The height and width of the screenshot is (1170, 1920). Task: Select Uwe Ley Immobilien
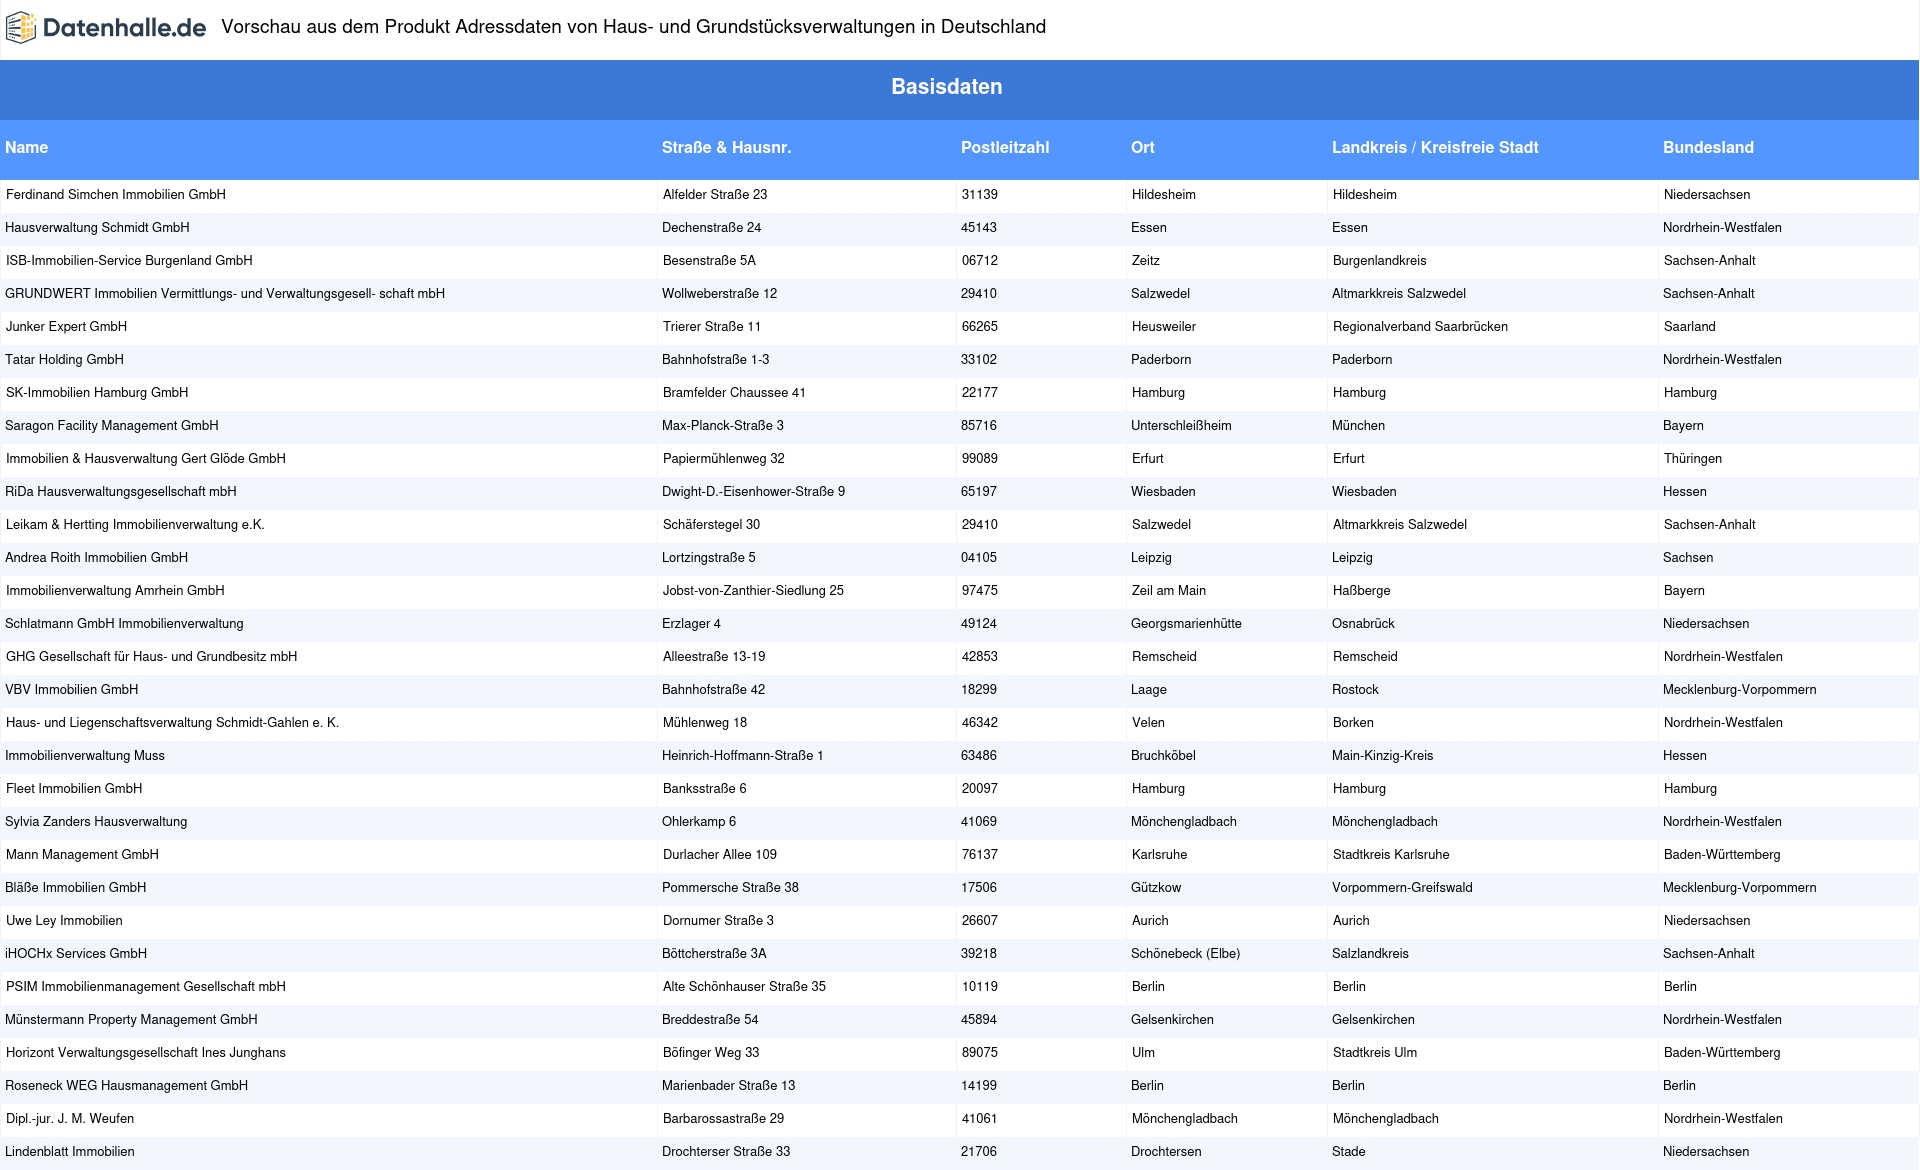tap(64, 921)
